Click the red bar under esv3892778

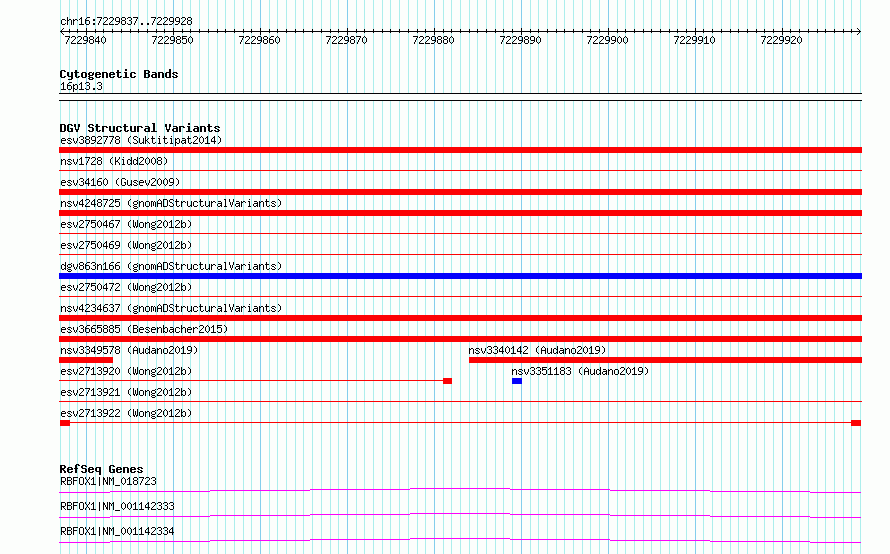460,150
